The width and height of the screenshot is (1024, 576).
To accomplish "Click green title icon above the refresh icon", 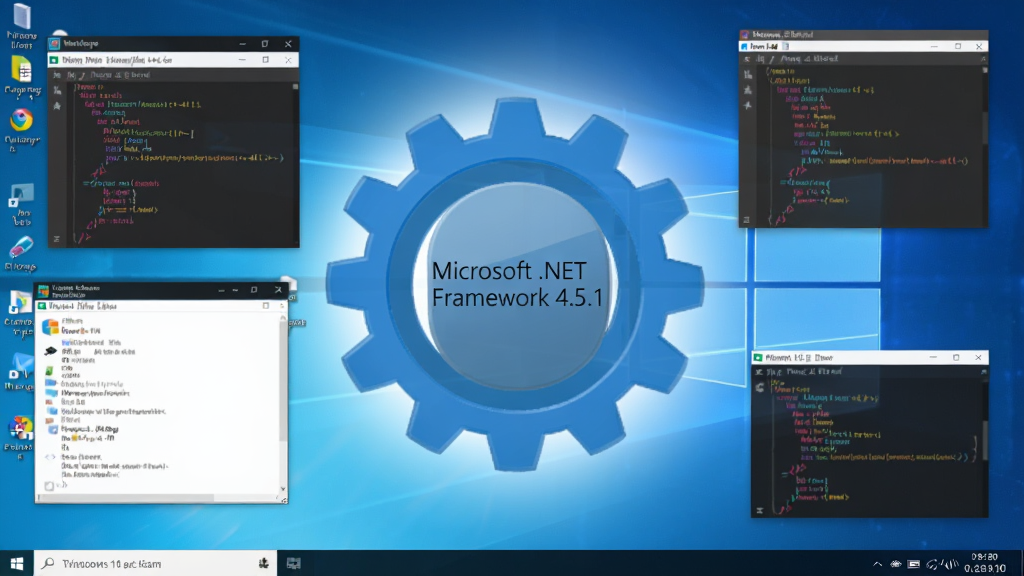I will 758,358.
